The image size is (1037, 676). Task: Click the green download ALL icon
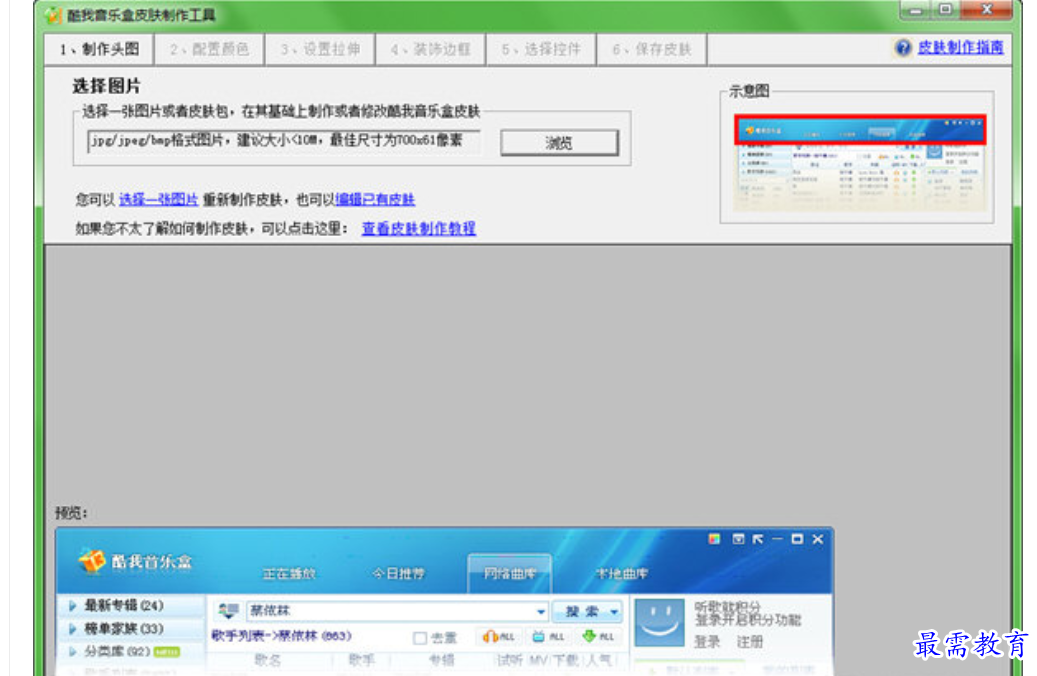click(598, 636)
